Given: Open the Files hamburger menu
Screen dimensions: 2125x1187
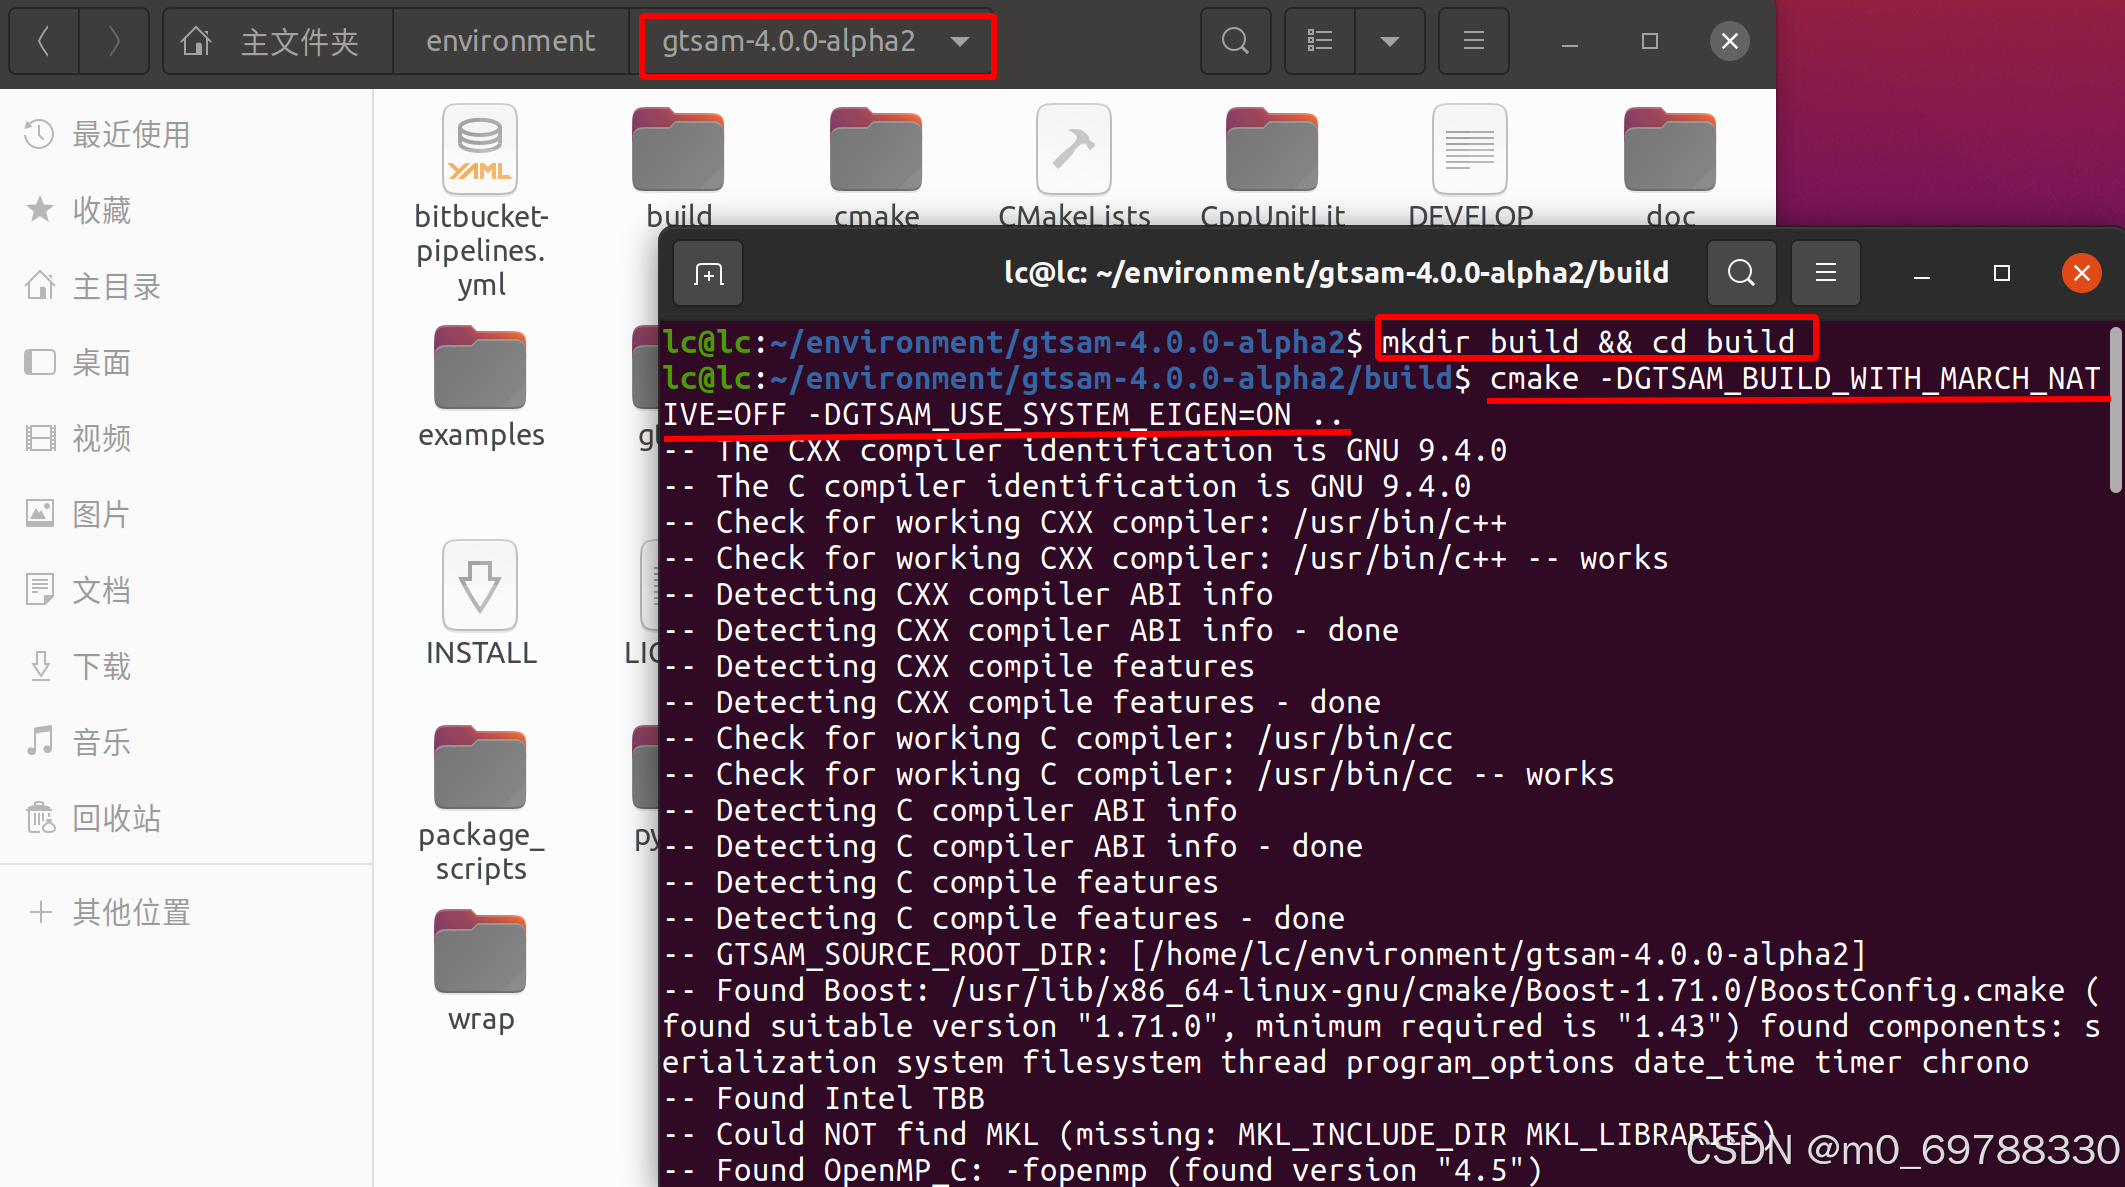Looking at the screenshot, I should pyautogui.click(x=1473, y=41).
